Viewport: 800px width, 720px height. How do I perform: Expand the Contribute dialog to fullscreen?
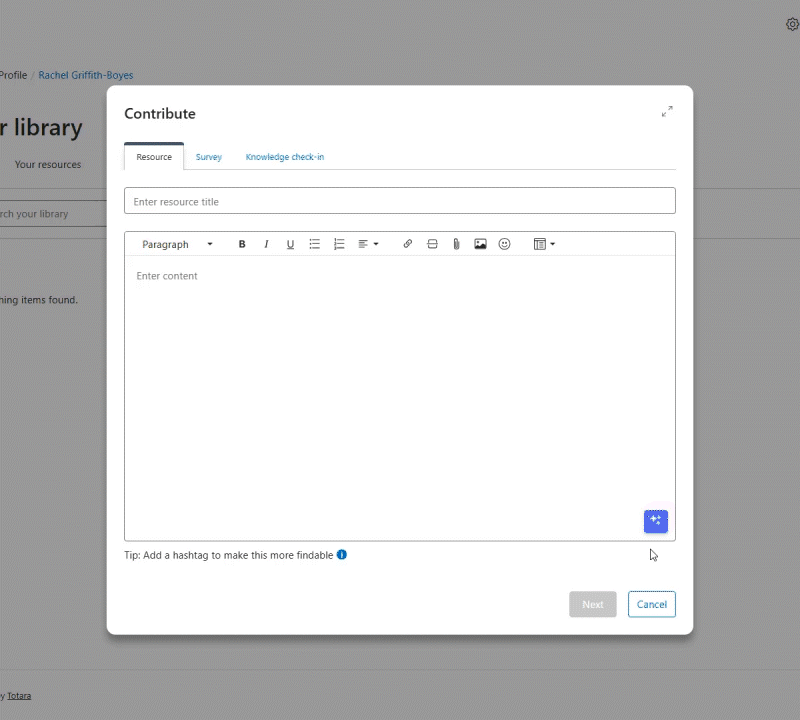coord(667,111)
